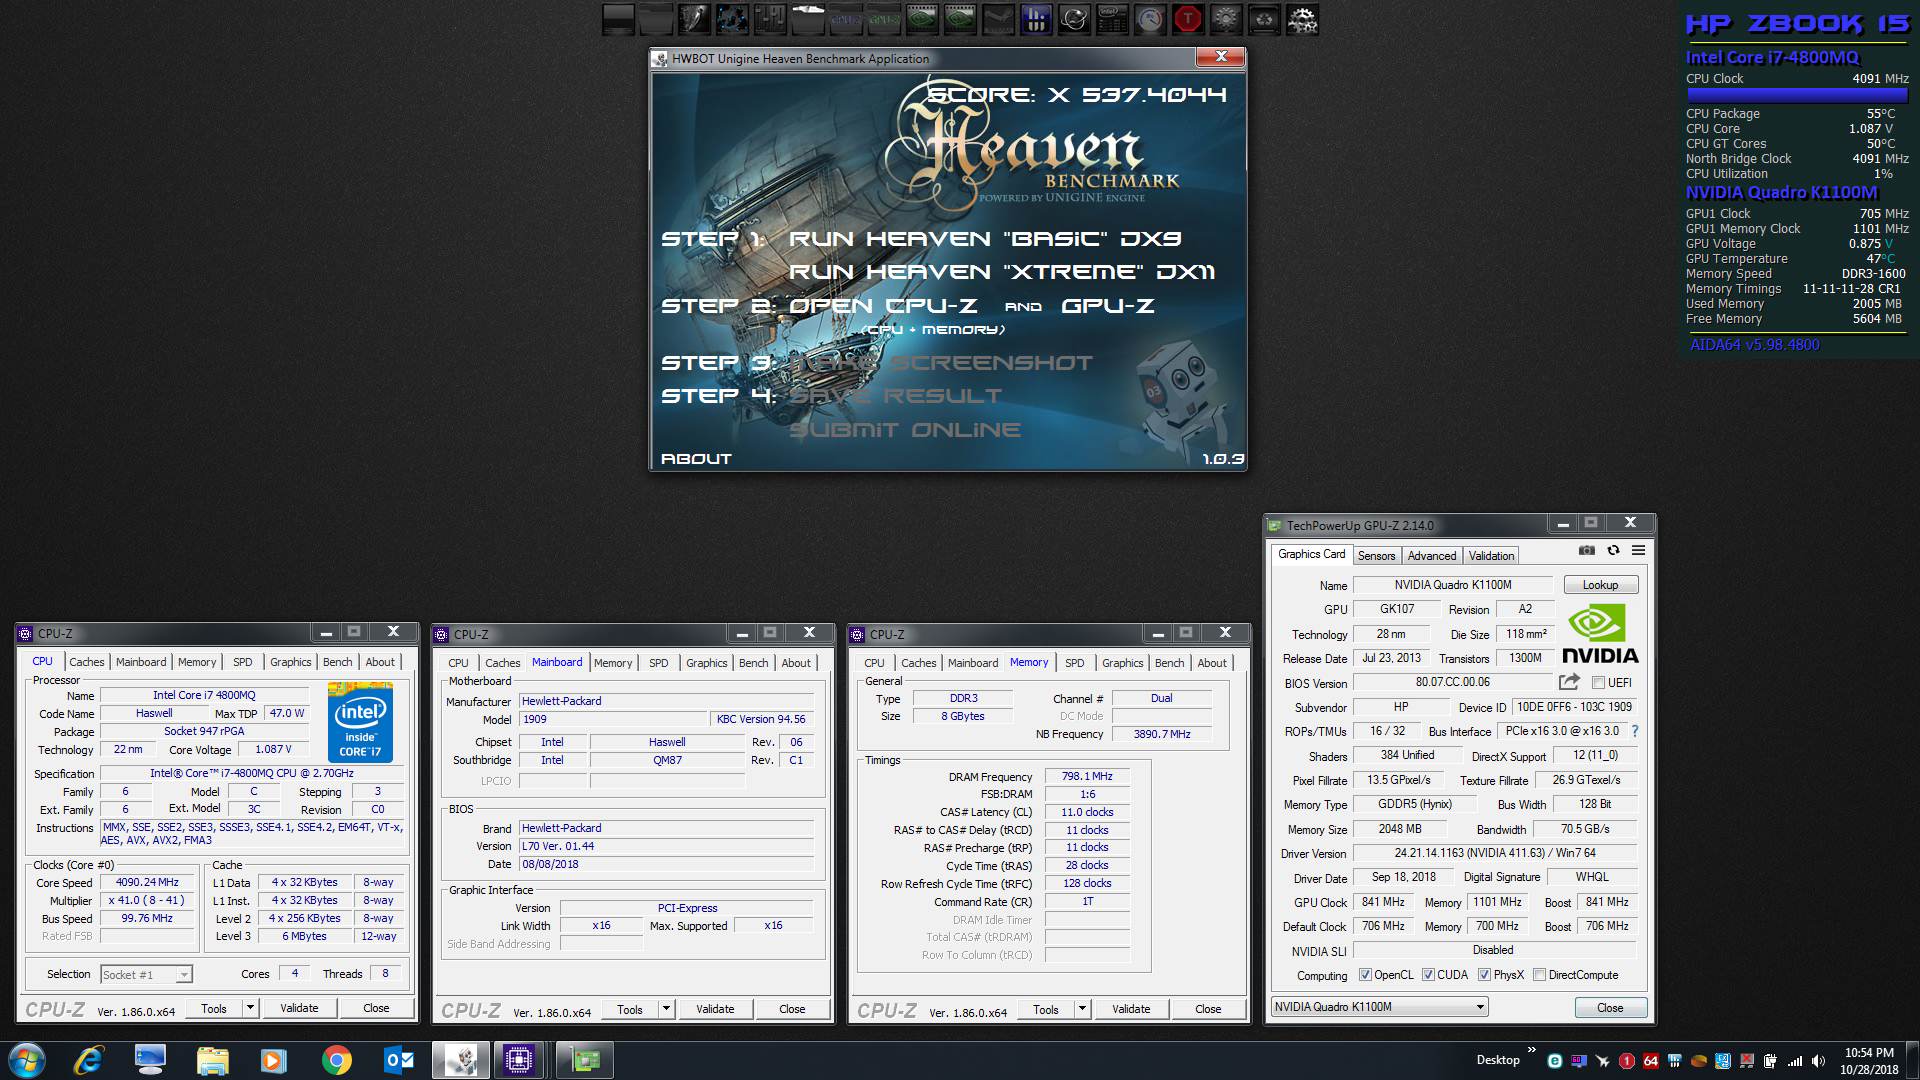Screen dimensions: 1920x1080
Task: Click the Bus Interface question mark in GPU-Z
Action: (1635, 731)
